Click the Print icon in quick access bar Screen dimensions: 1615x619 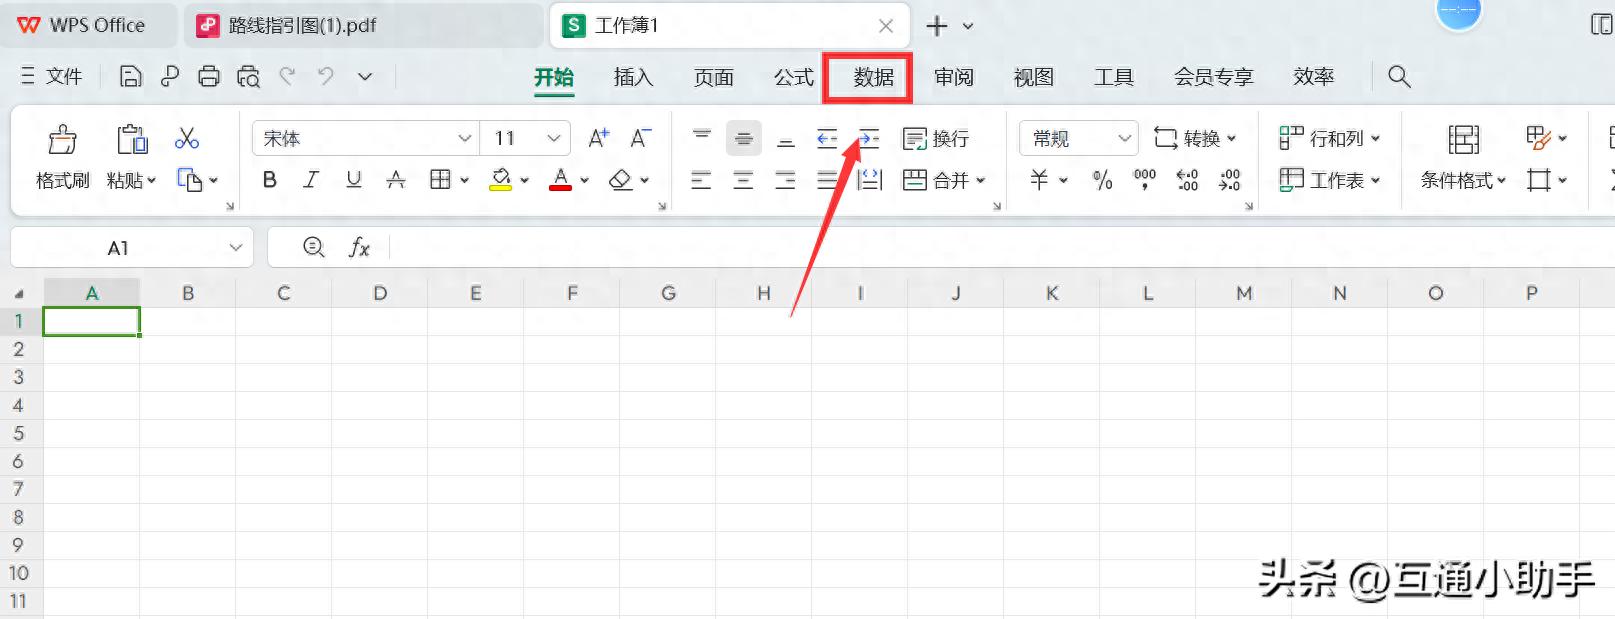click(x=208, y=76)
